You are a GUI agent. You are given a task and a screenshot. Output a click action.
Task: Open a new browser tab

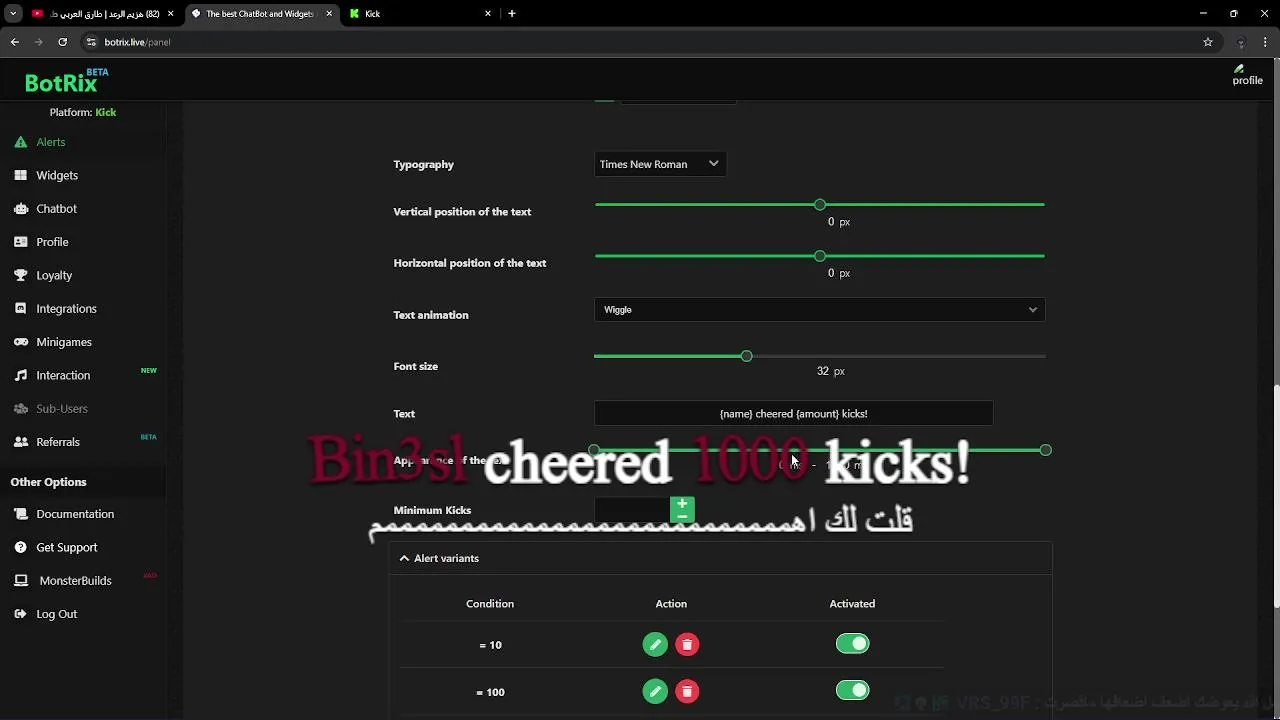click(512, 14)
